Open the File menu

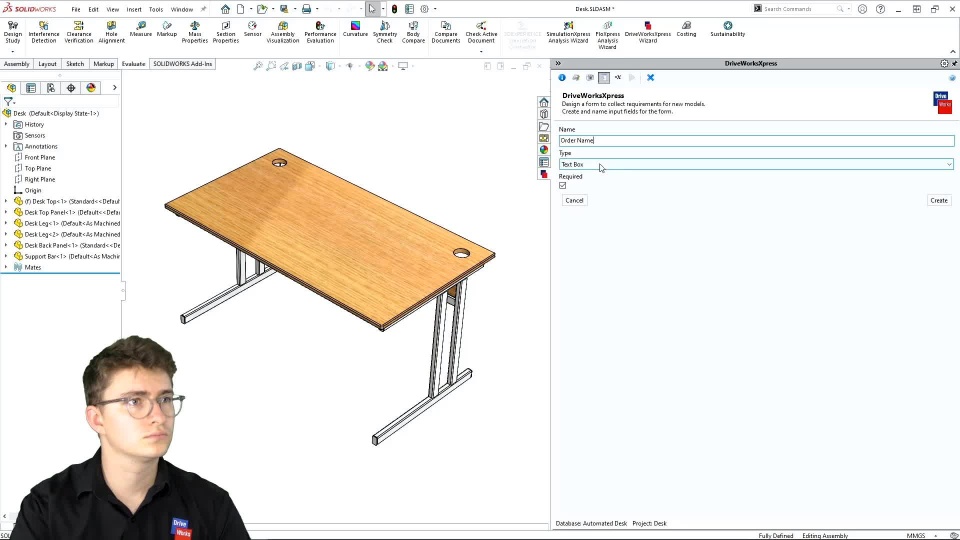point(75,9)
